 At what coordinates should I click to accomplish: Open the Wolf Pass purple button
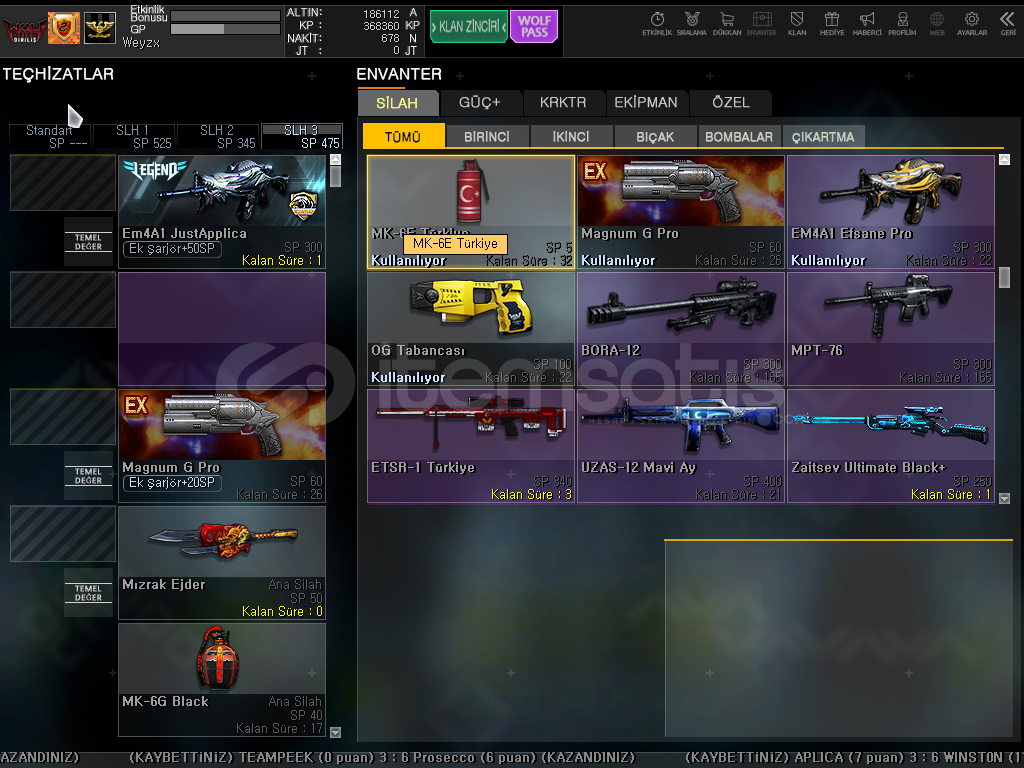534,26
